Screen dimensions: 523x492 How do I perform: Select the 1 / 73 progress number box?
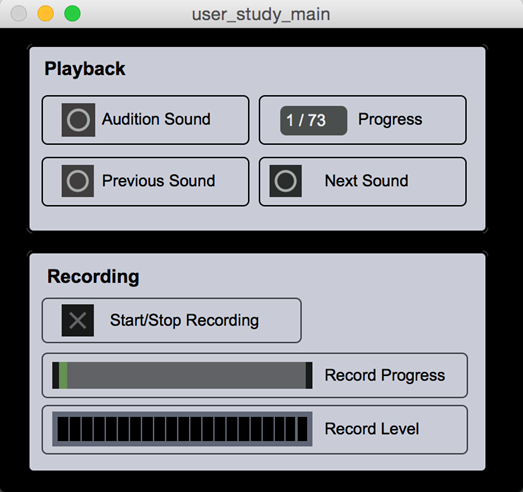314,120
